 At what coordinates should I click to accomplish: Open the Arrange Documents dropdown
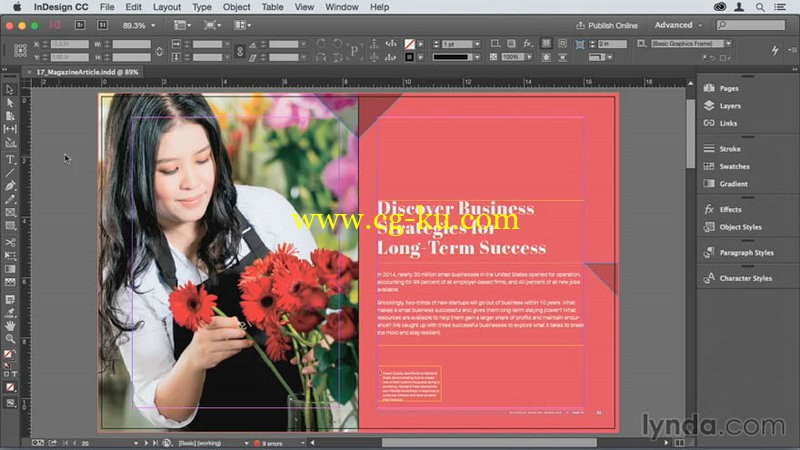pyautogui.click(x=242, y=25)
